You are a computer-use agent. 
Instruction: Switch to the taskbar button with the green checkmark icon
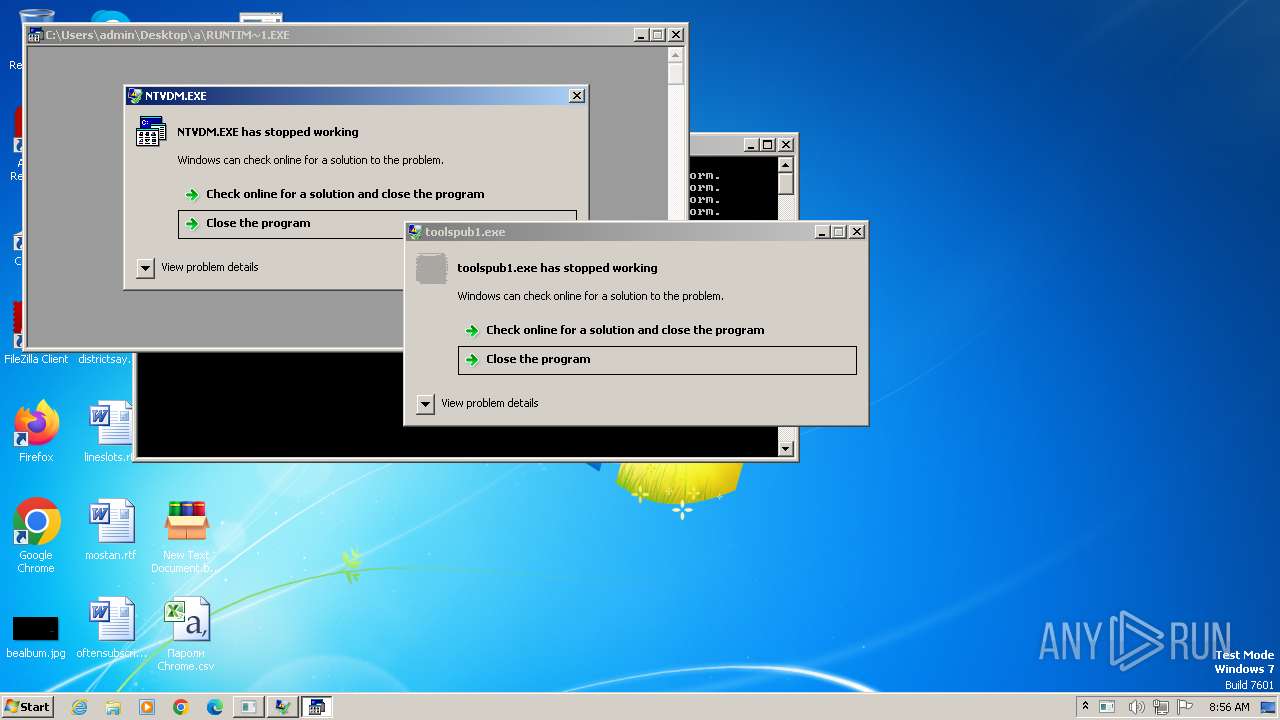tap(283, 707)
